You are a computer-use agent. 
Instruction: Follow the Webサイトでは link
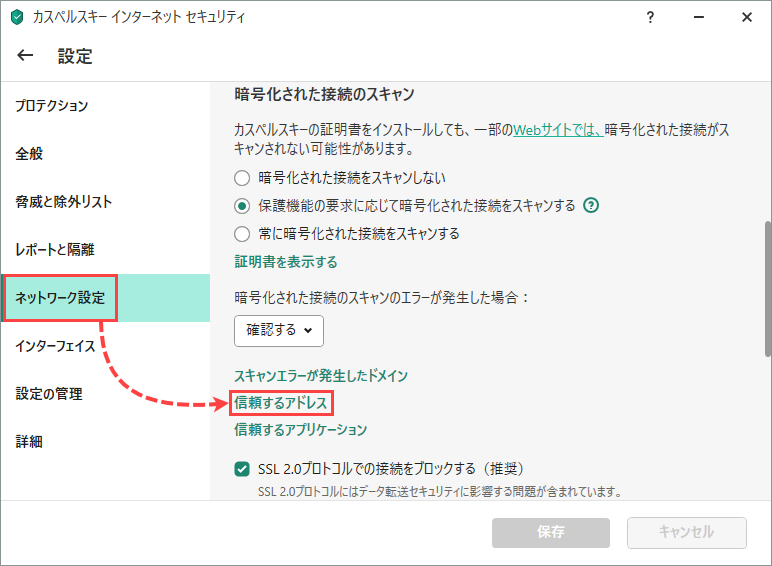(x=558, y=130)
